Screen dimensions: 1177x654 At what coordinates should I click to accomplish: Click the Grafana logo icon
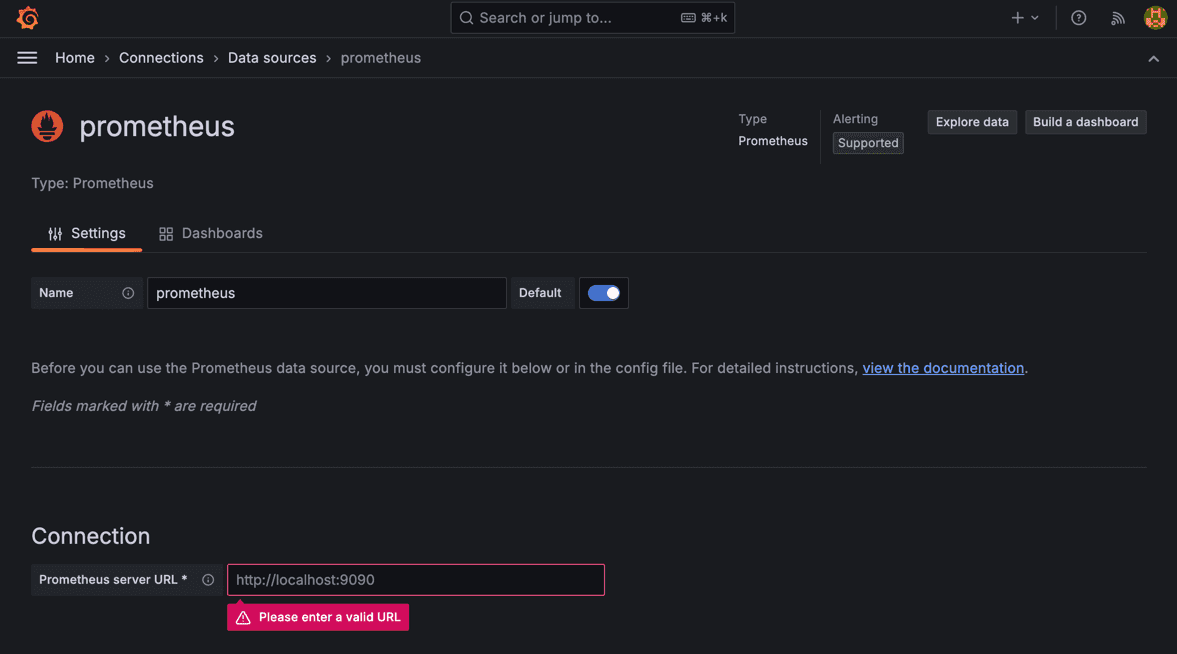pyautogui.click(x=28, y=18)
